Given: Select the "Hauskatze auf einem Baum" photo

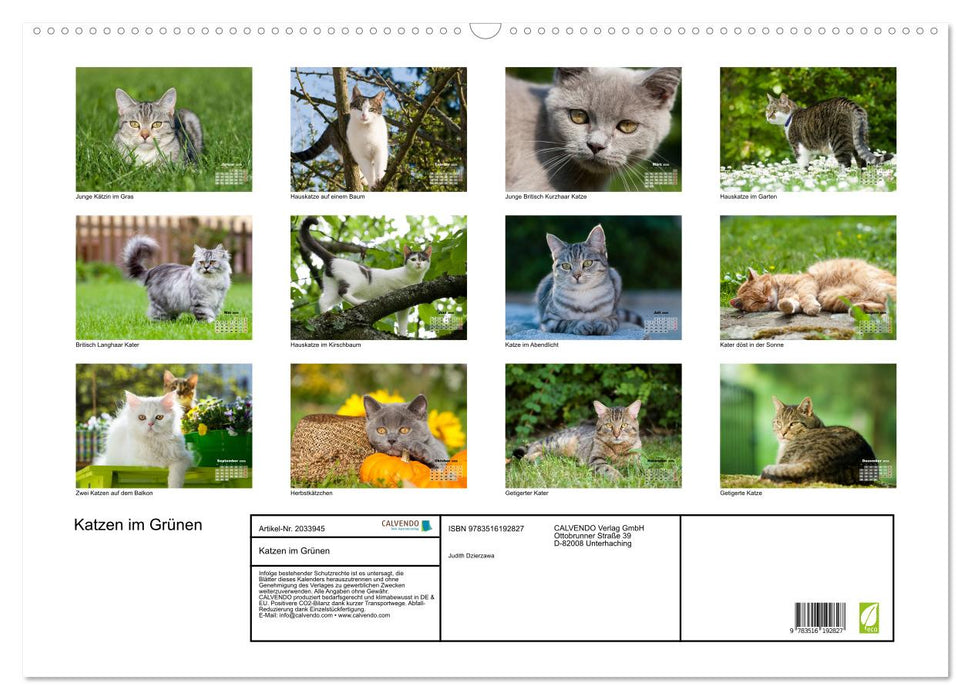Looking at the screenshot, I should [377, 128].
